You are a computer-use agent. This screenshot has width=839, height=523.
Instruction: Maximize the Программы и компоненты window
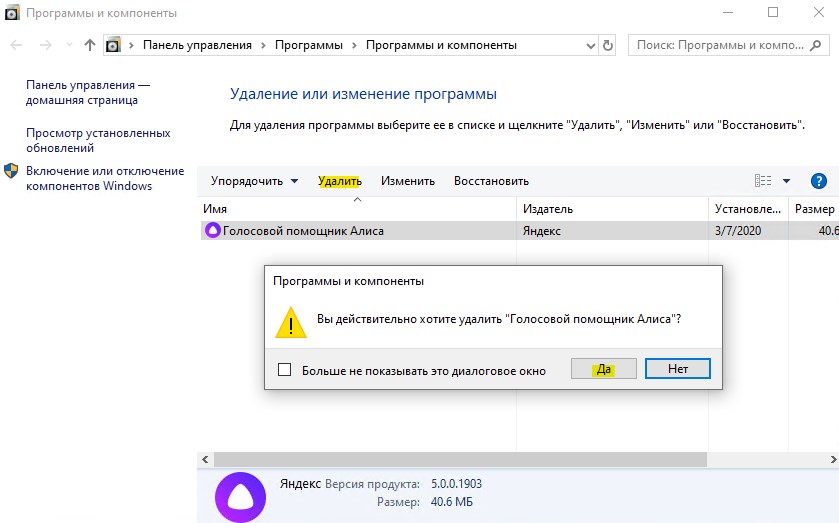tap(773, 12)
